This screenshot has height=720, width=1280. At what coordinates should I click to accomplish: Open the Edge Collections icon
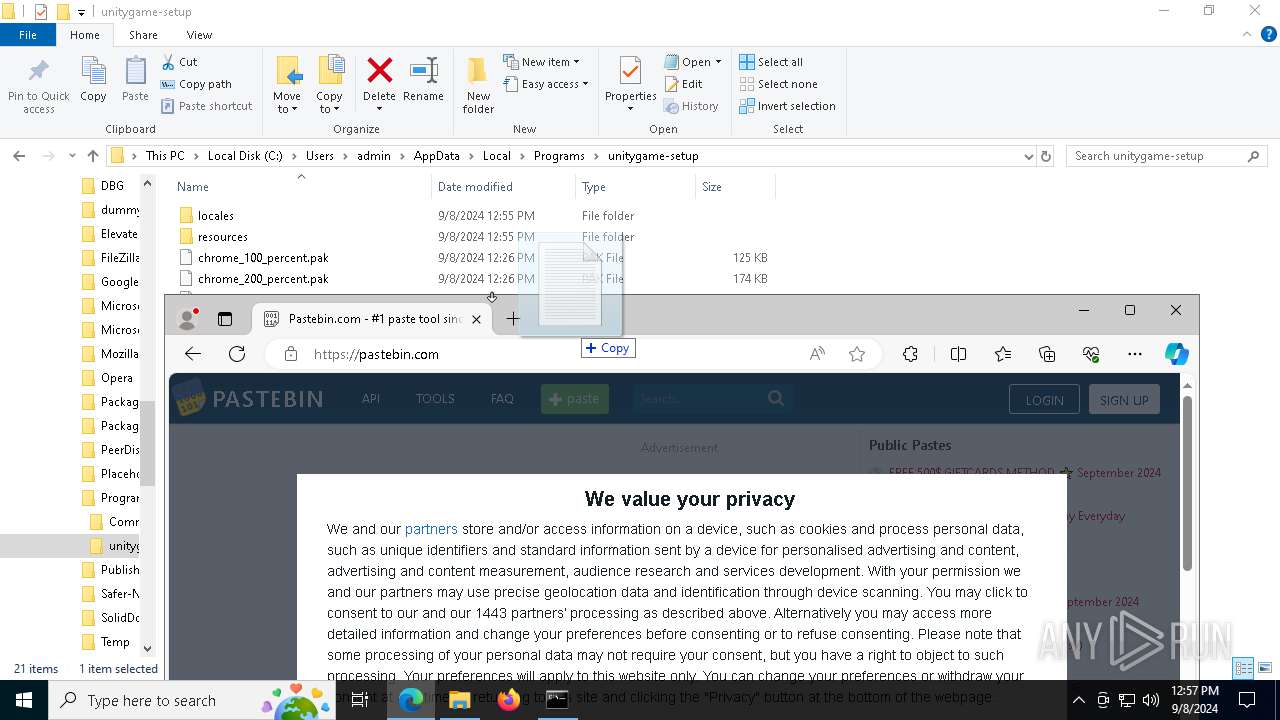pyautogui.click(x=1047, y=354)
